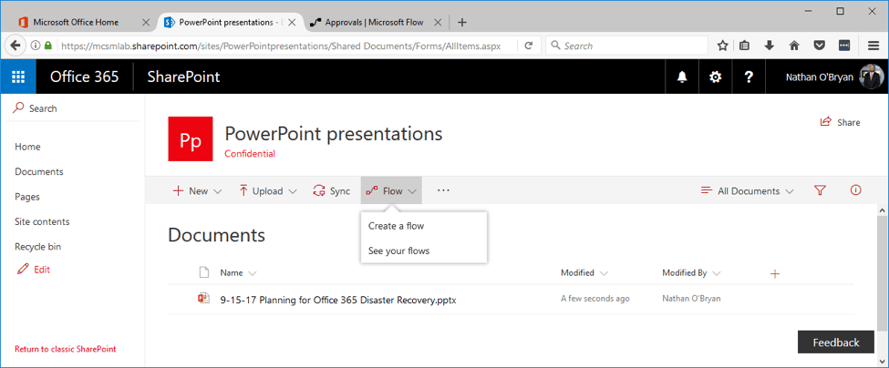
Task: Open 9-15-17 Planning for Office 365 pptx file
Action: click(x=338, y=300)
